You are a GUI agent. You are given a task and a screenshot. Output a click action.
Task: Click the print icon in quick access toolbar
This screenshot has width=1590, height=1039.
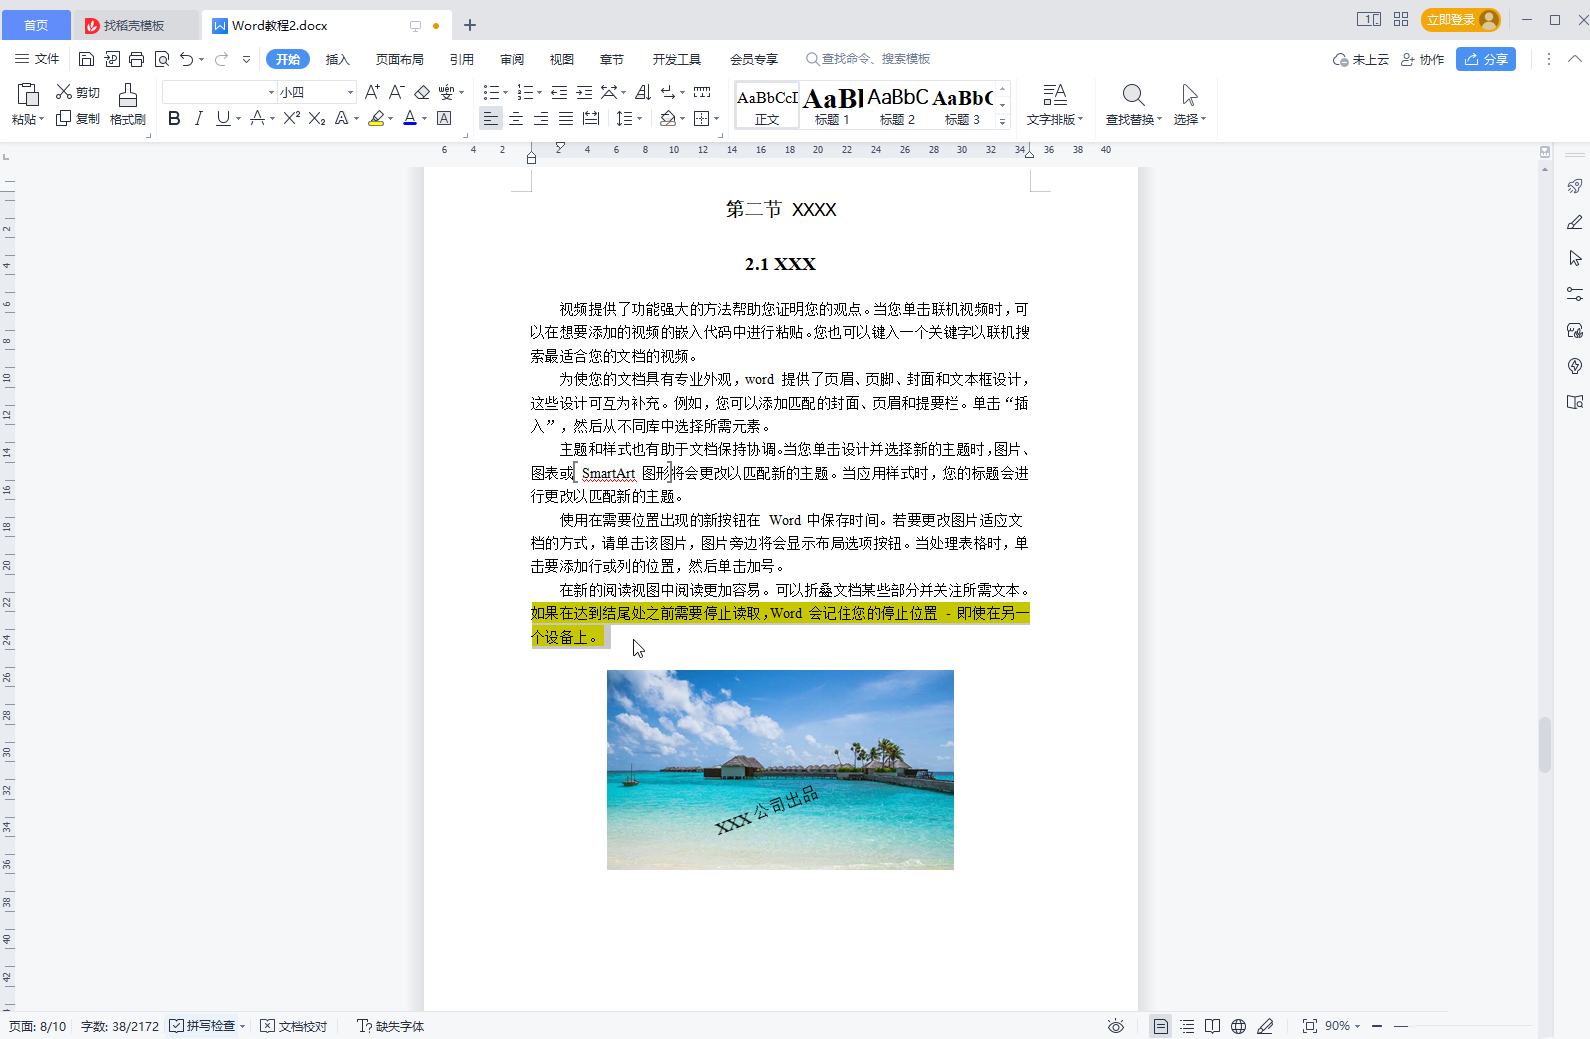(137, 59)
